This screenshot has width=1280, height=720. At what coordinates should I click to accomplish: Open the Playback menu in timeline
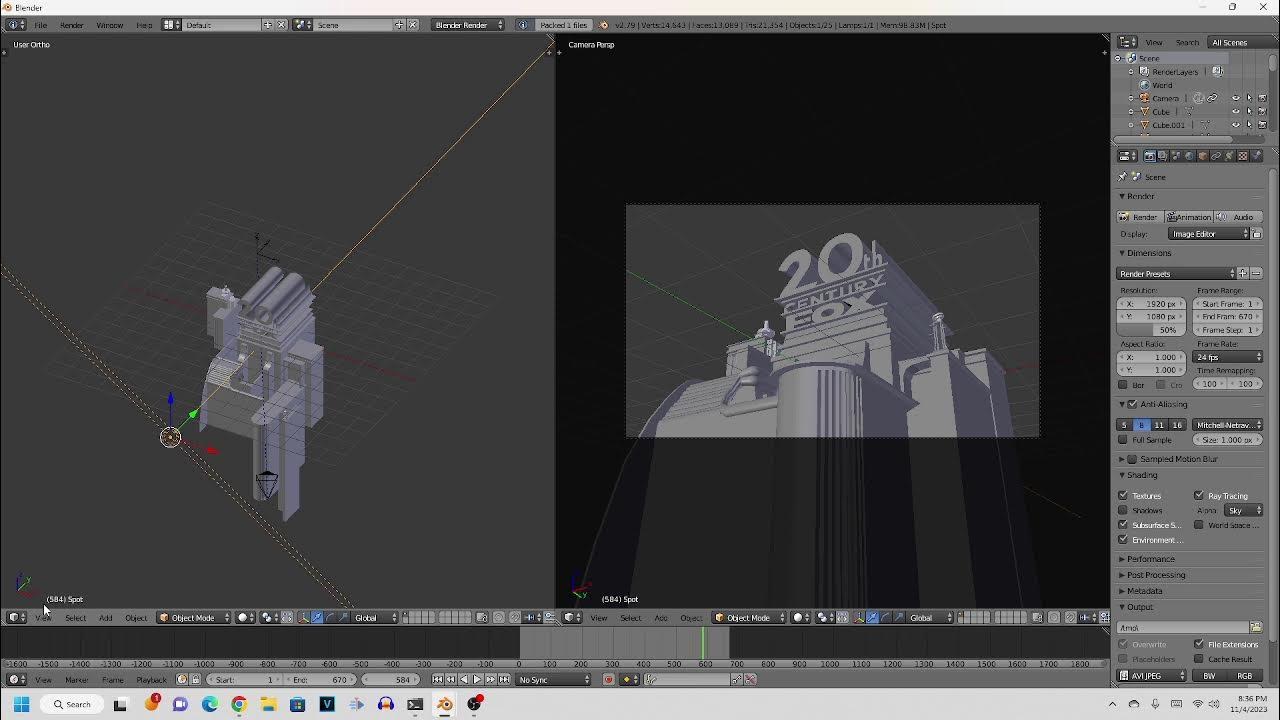click(x=151, y=680)
